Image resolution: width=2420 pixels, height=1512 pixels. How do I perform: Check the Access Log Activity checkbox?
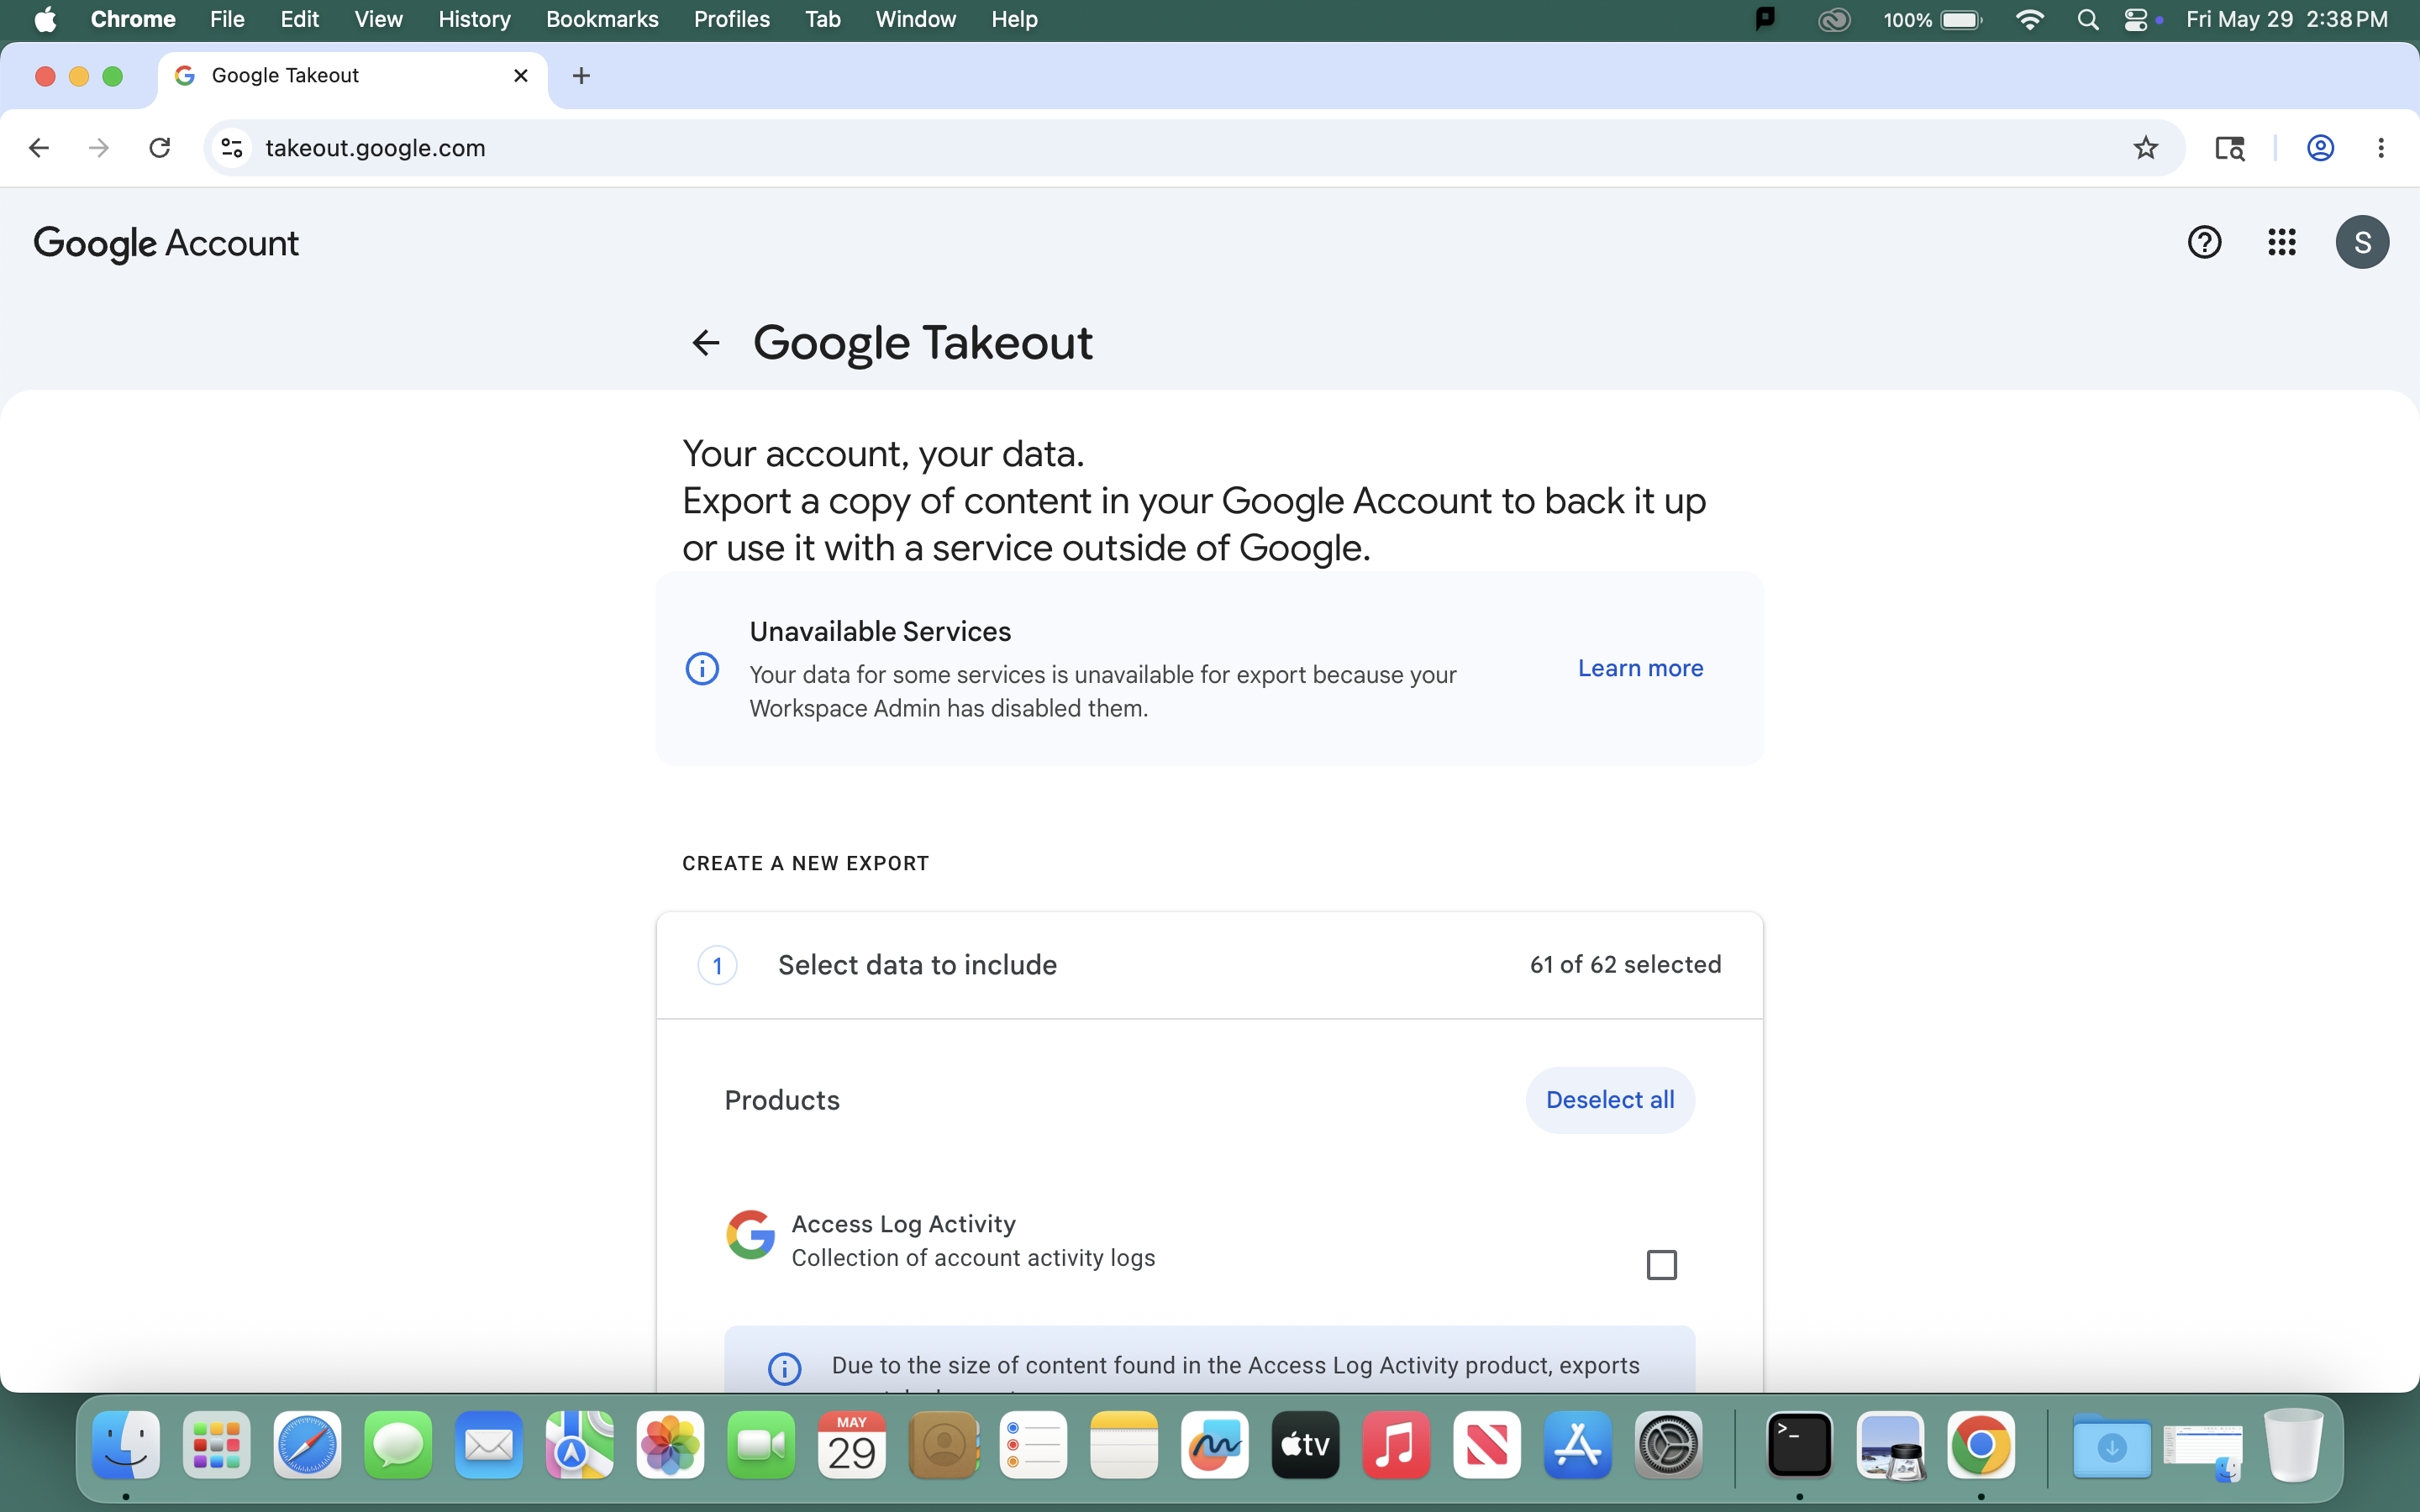(1661, 1265)
